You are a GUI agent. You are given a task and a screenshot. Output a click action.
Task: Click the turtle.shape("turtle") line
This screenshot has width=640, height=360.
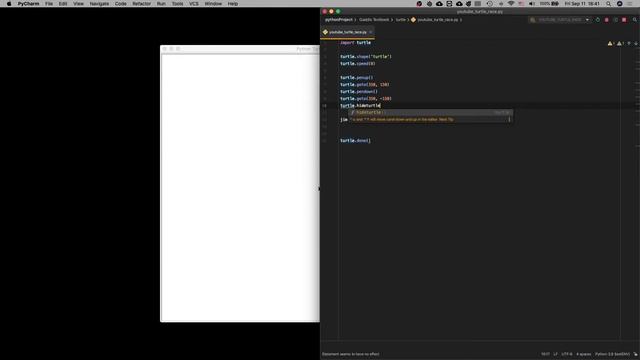pyautogui.click(x=366, y=57)
